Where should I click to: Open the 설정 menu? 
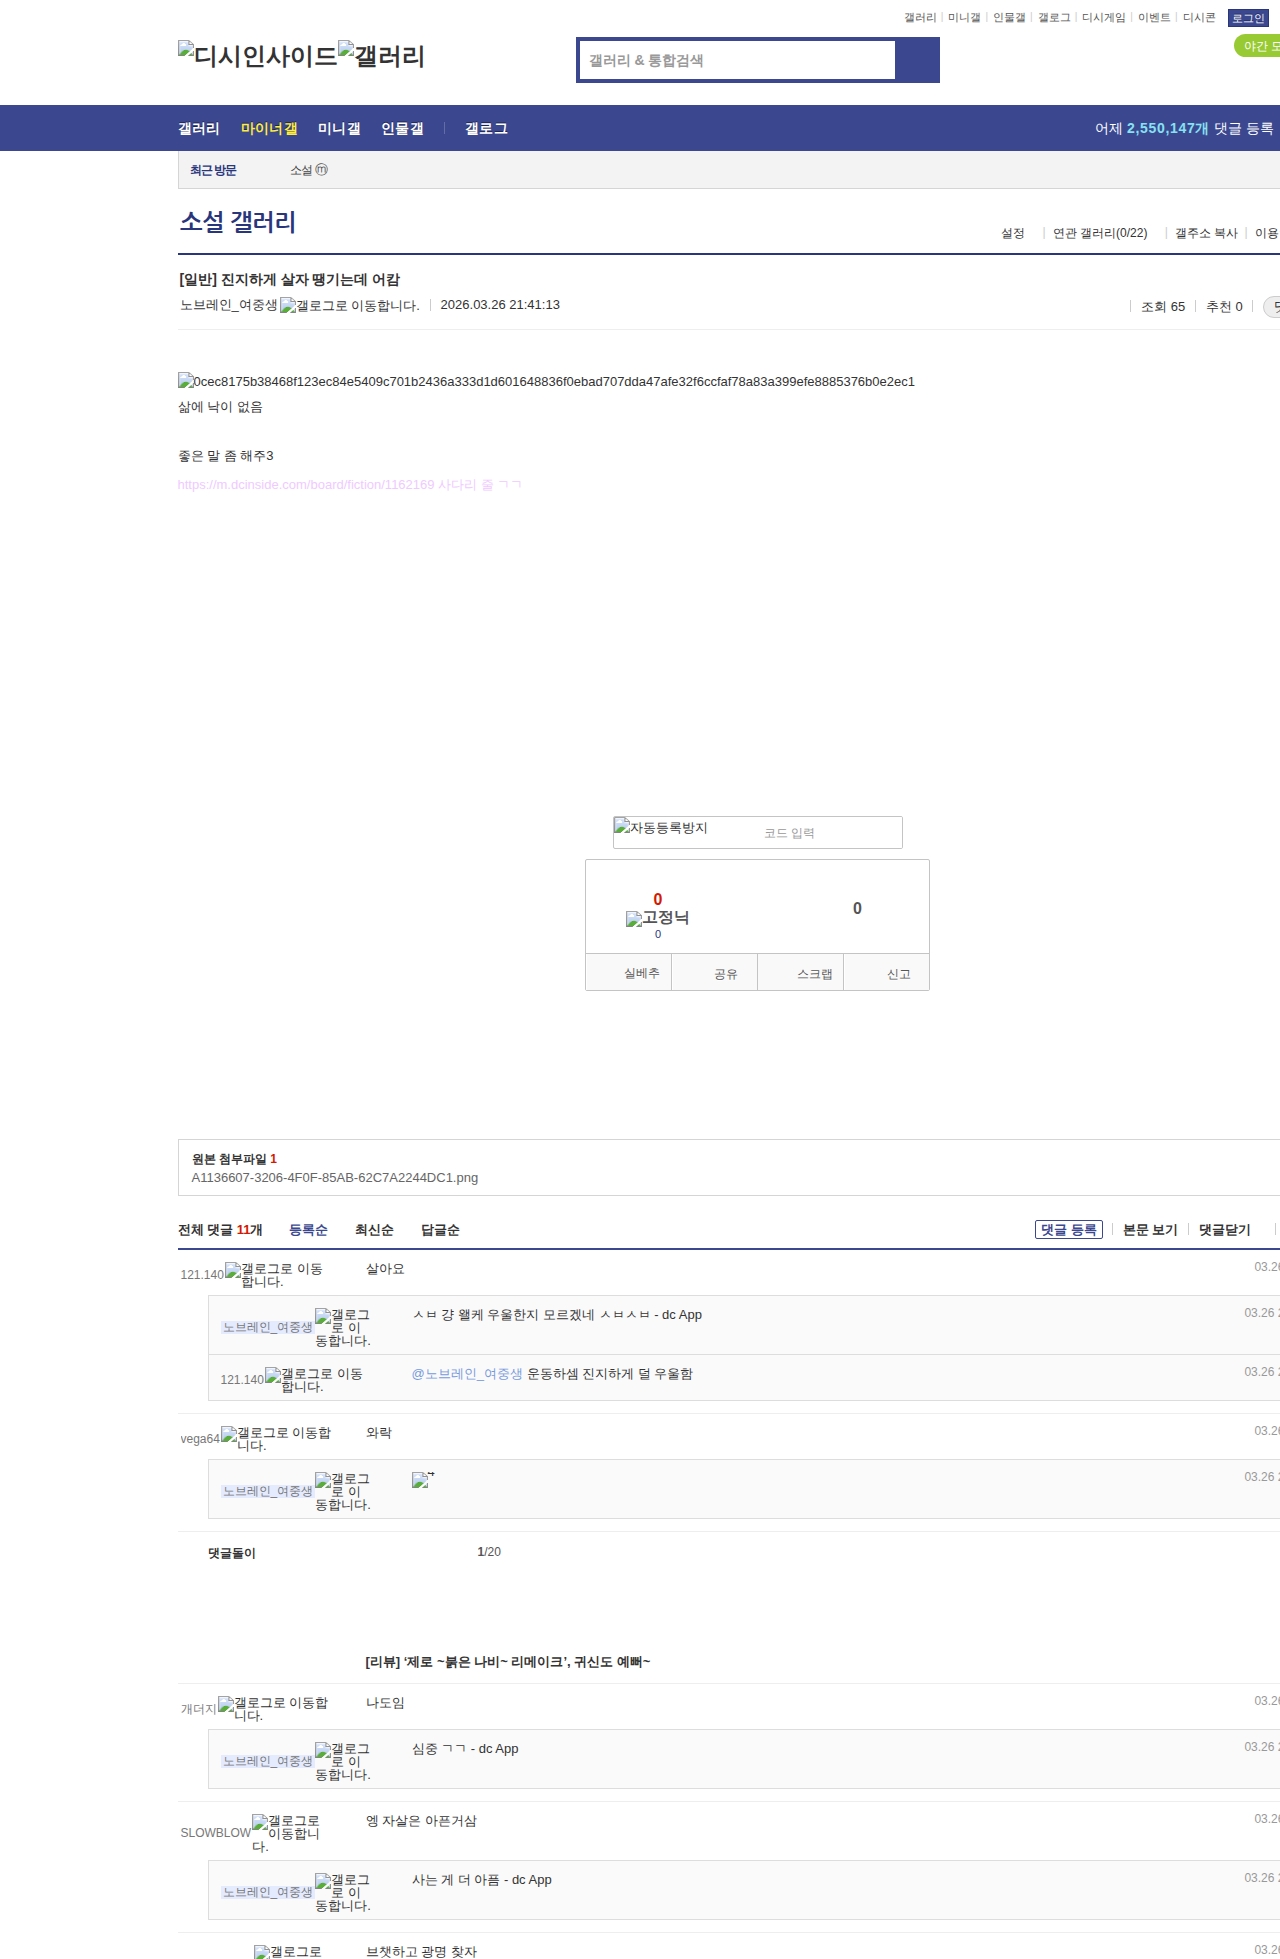(1013, 233)
